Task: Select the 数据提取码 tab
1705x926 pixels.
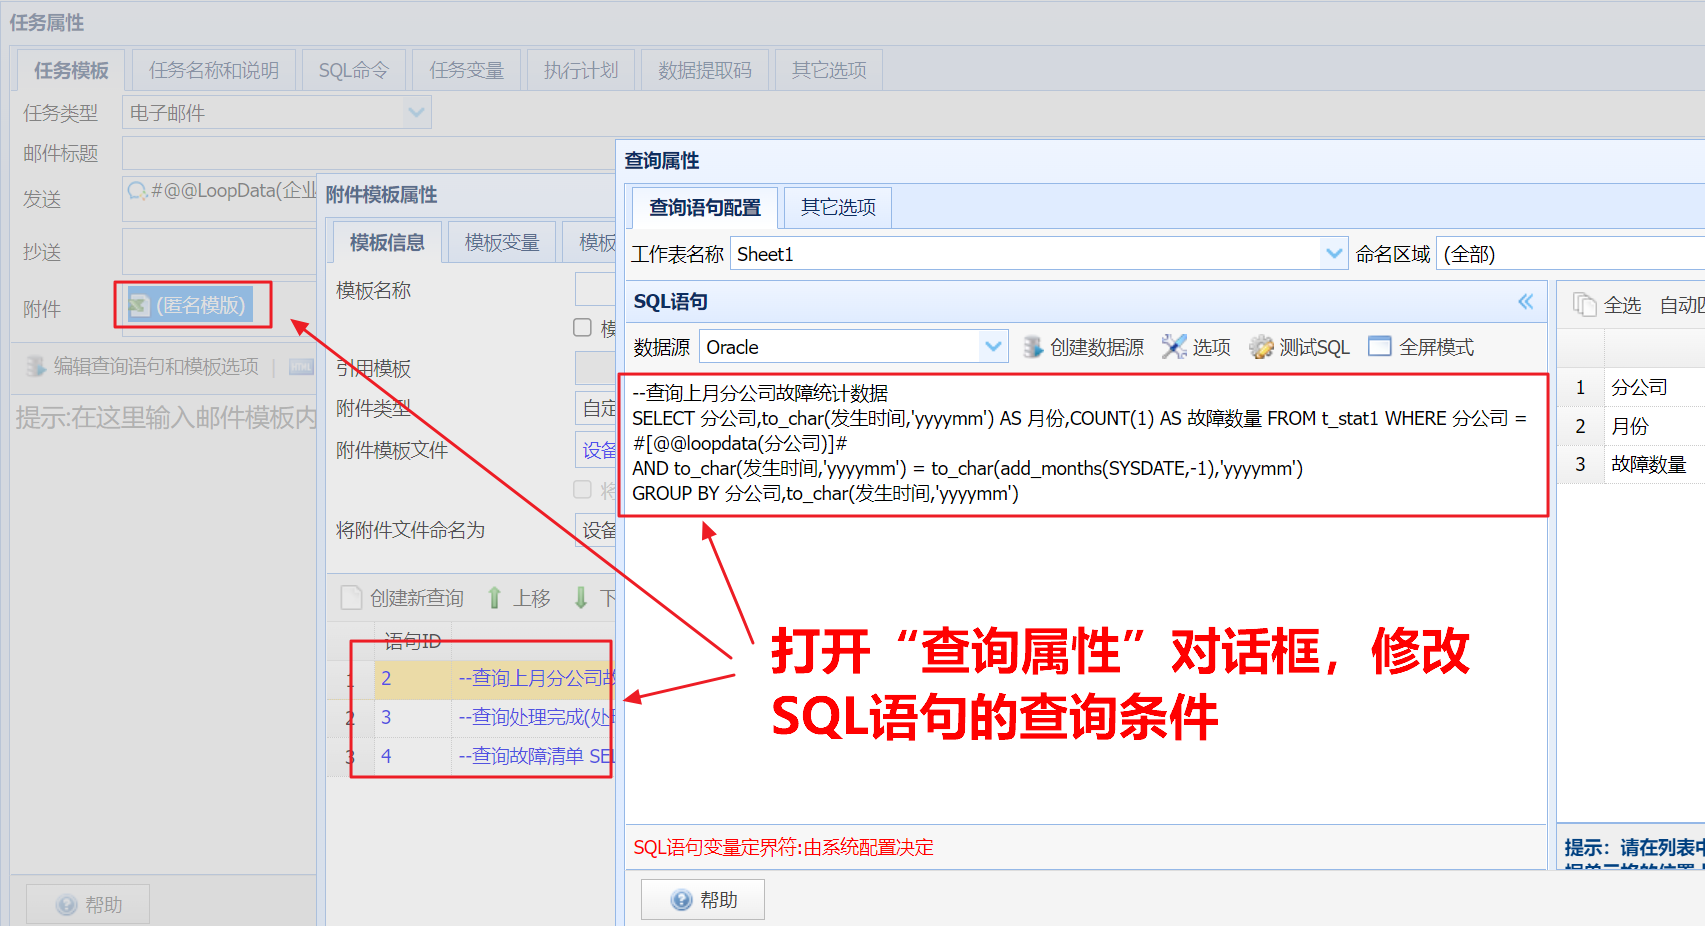Action: click(705, 70)
